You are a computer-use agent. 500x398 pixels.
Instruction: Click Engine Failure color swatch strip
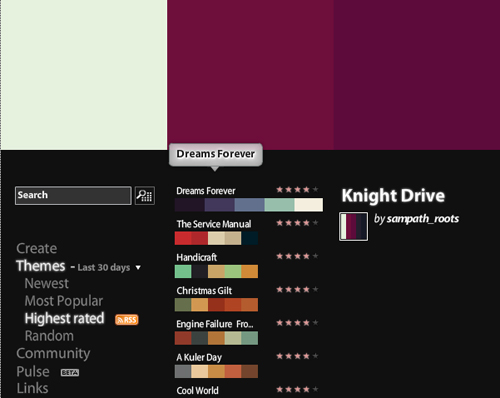click(216, 338)
